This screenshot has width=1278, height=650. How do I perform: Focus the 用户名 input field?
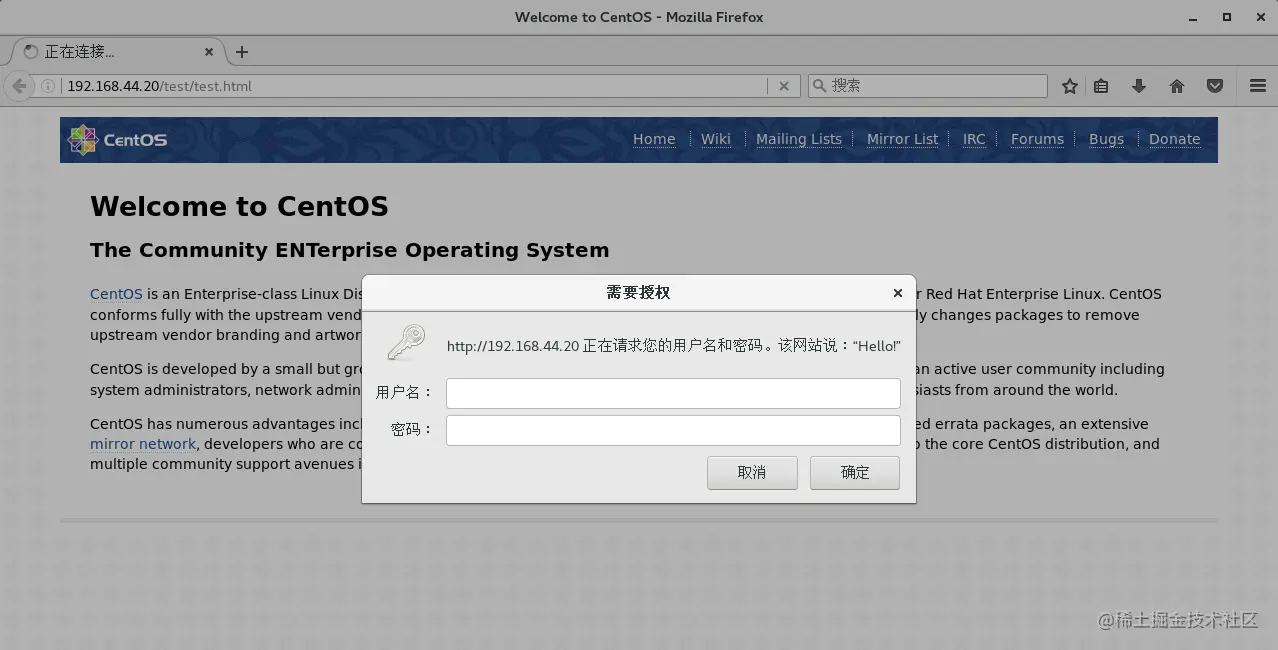(x=673, y=393)
